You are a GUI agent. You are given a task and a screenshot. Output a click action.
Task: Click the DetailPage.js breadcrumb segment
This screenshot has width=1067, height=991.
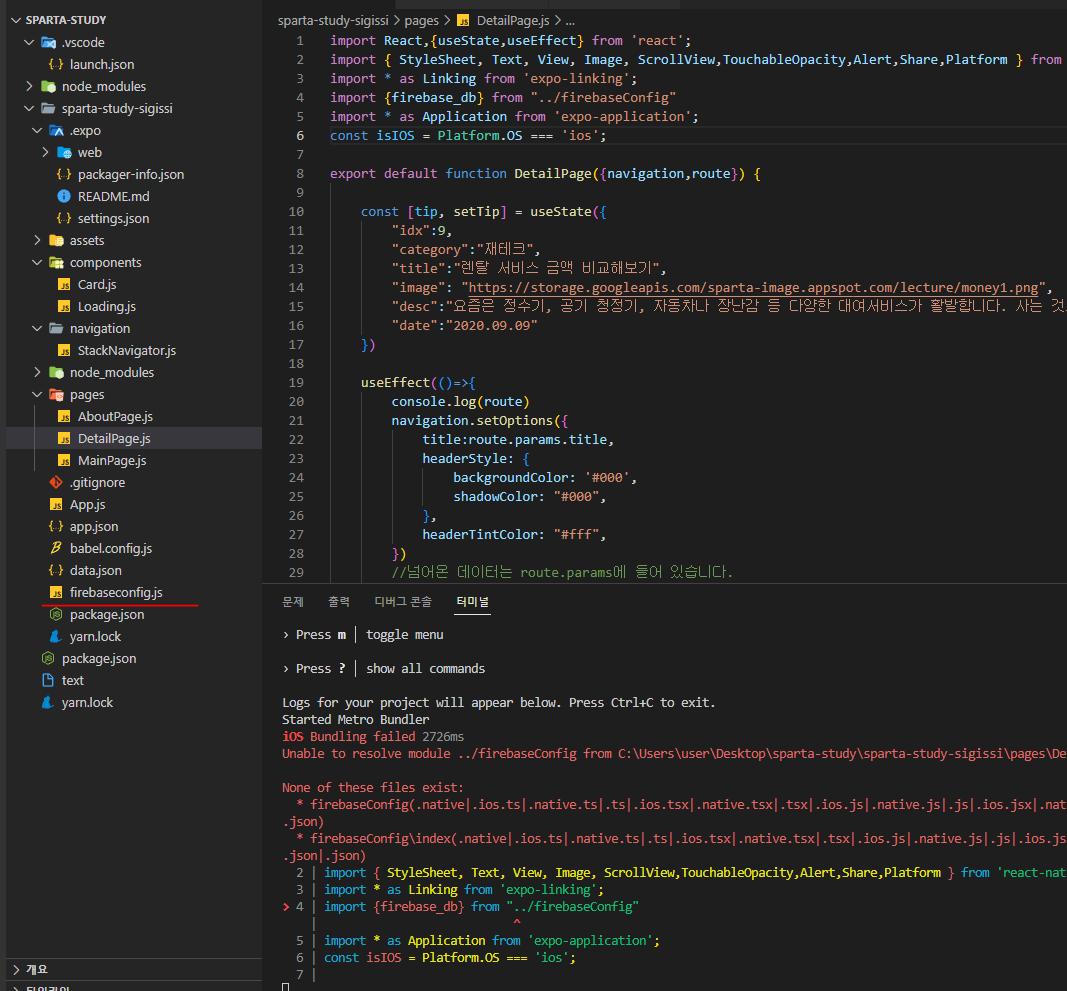512,20
